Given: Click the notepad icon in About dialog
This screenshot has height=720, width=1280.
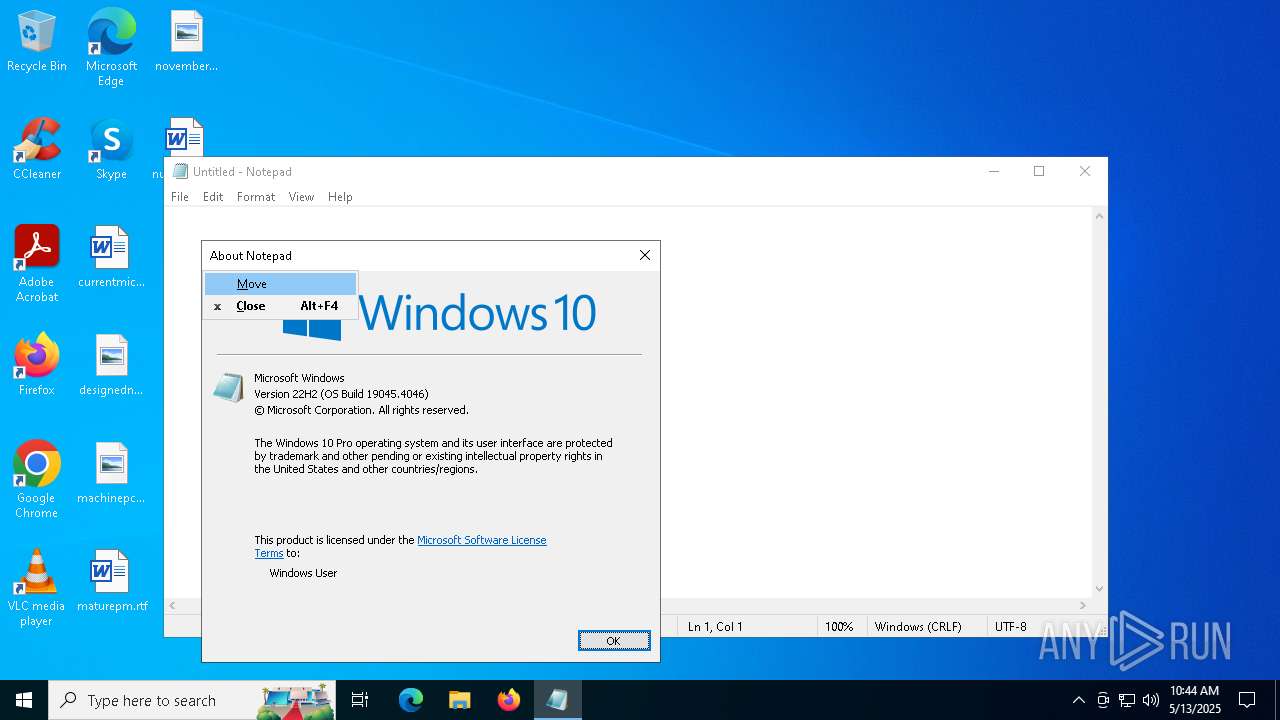Looking at the screenshot, I should pos(228,387).
